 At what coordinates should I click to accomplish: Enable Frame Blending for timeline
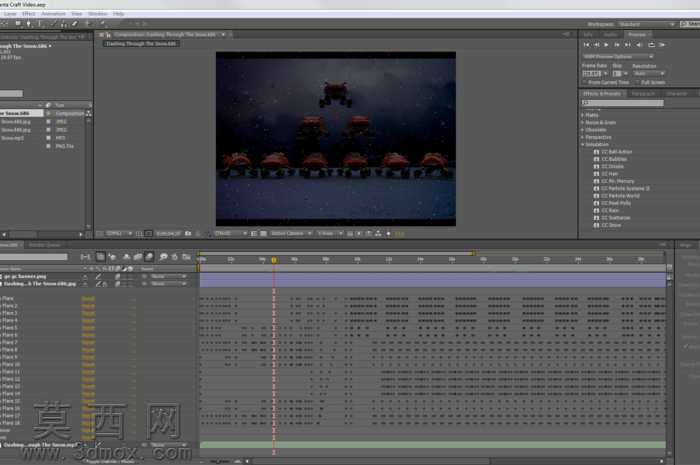(138, 257)
